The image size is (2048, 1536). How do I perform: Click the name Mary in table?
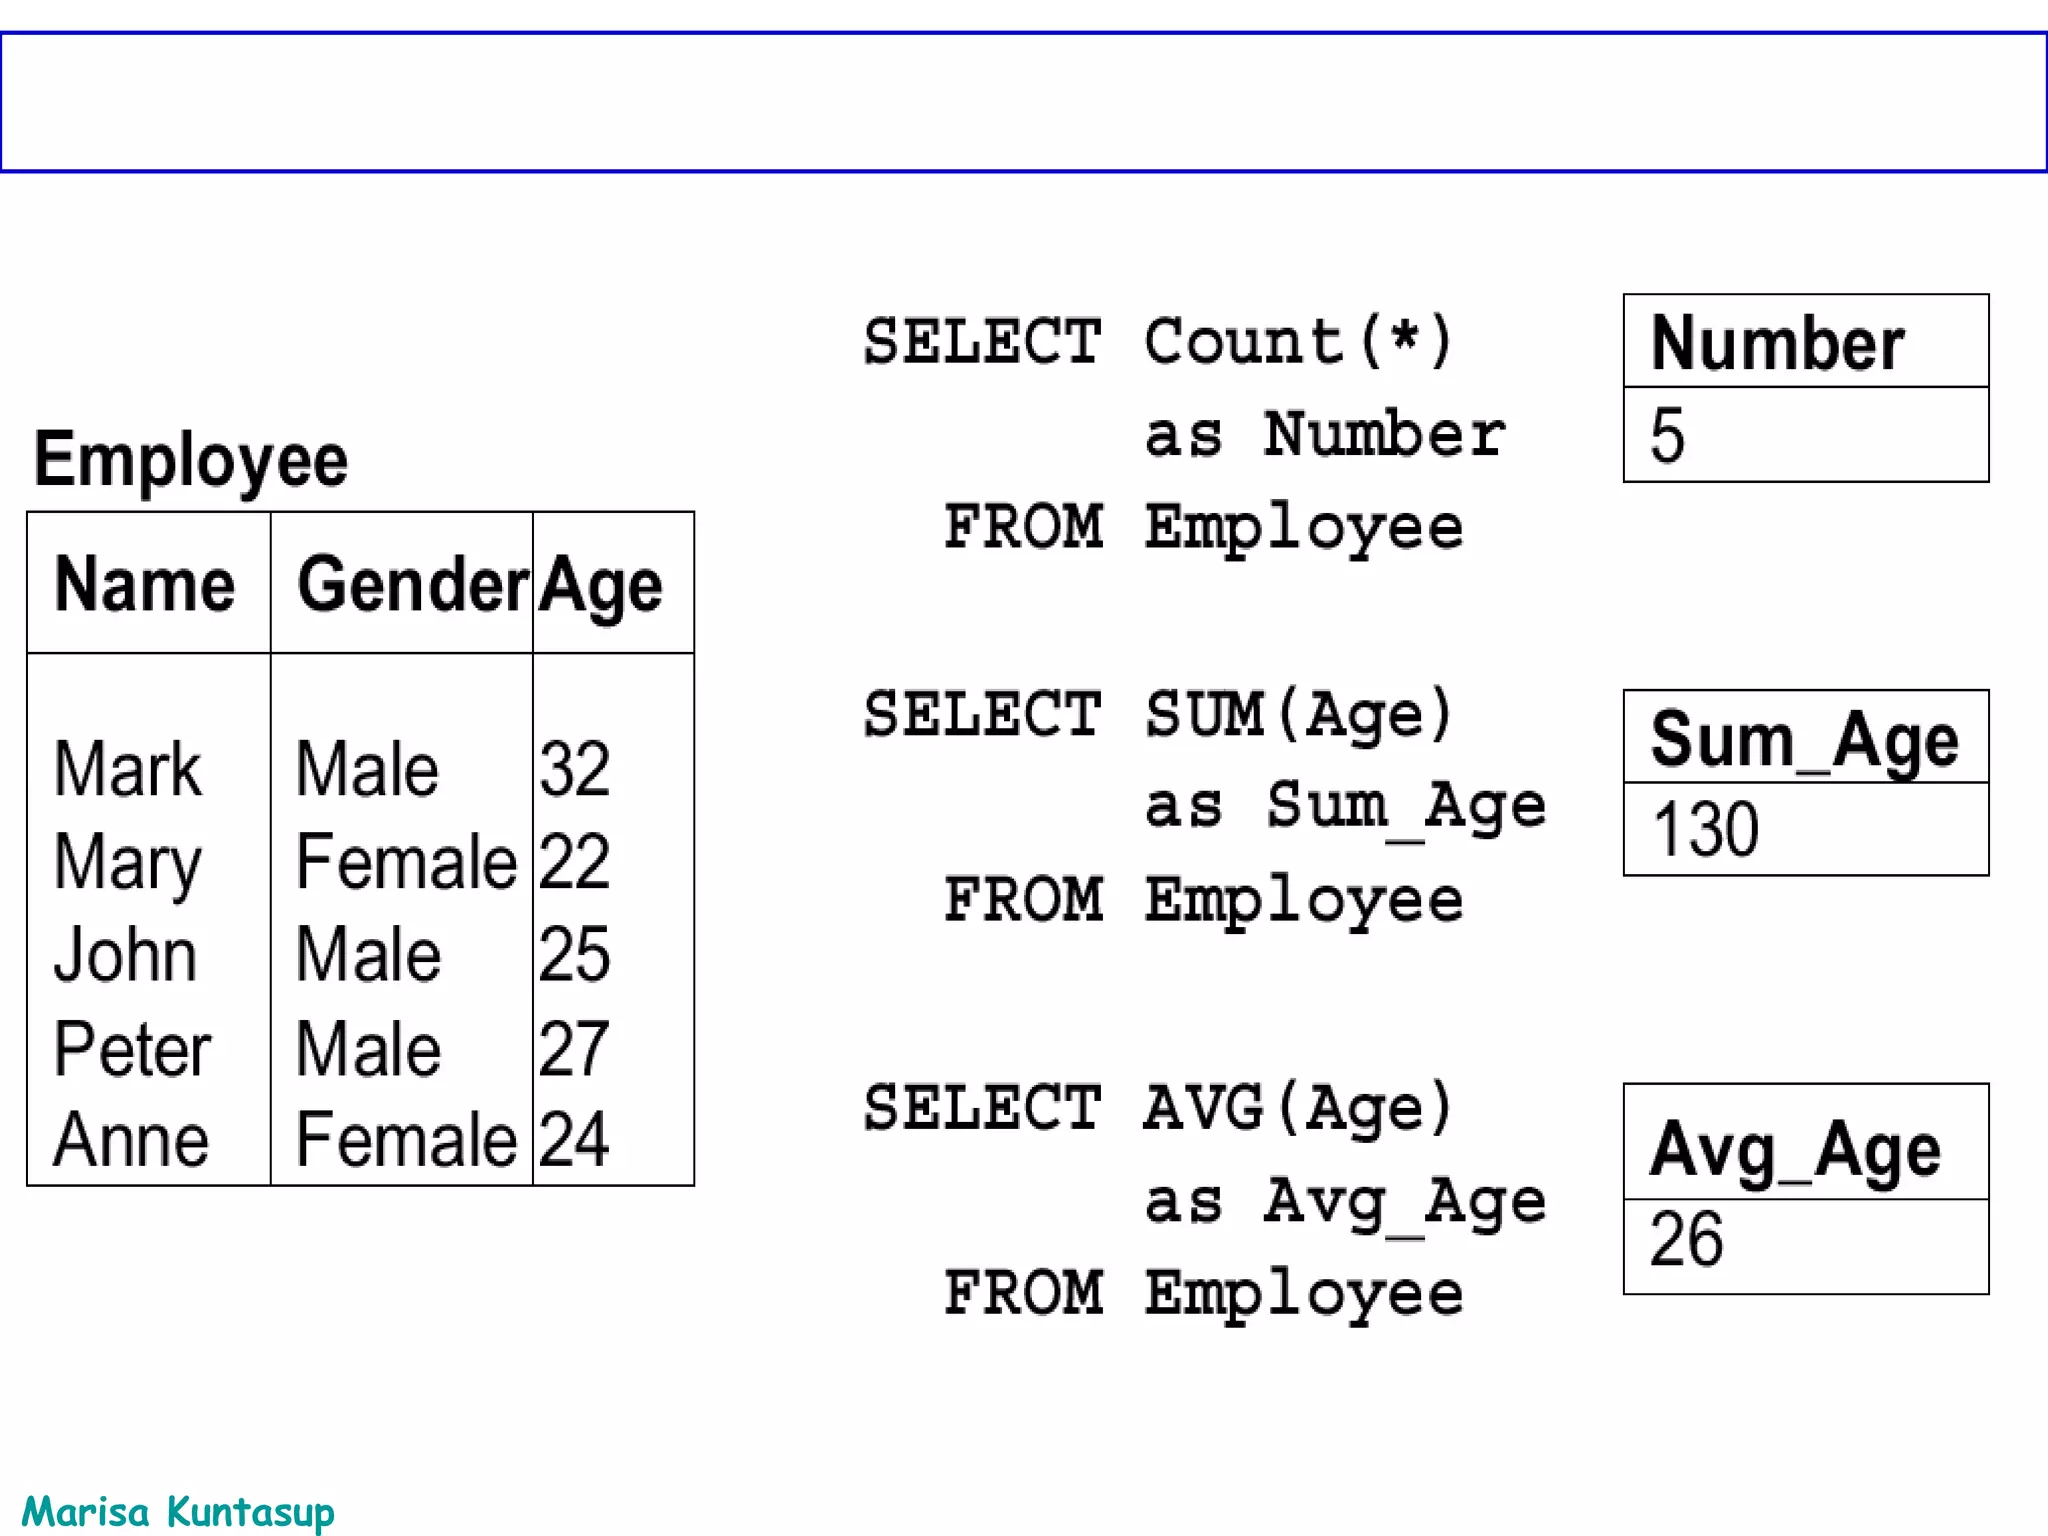[x=128, y=862]
